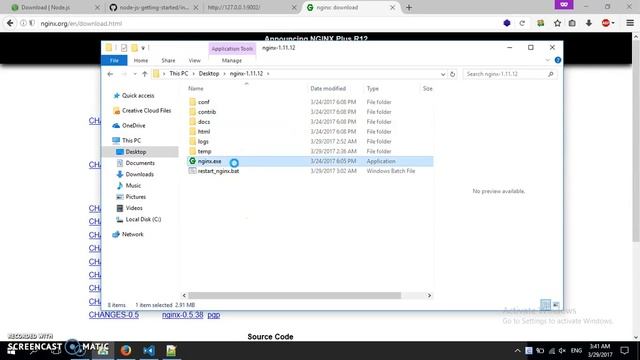Open the Home ribbon tab
The width and height of the screenshot is (640, 360).
141,60
